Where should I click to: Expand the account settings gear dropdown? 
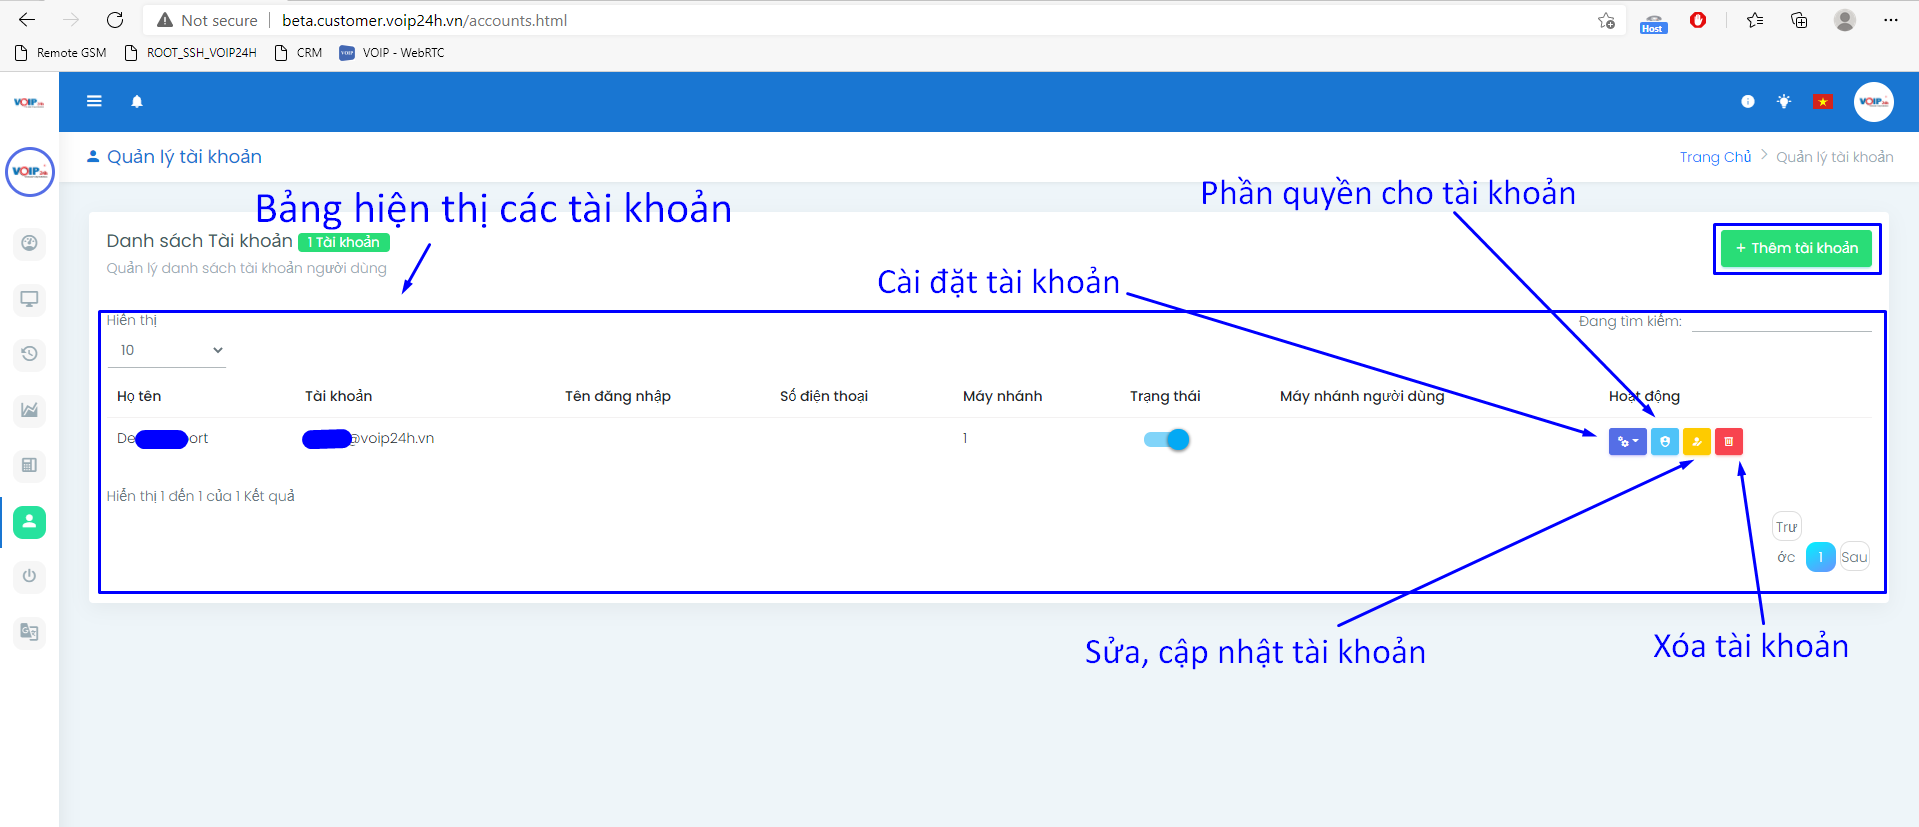(x=1627, y=441)
